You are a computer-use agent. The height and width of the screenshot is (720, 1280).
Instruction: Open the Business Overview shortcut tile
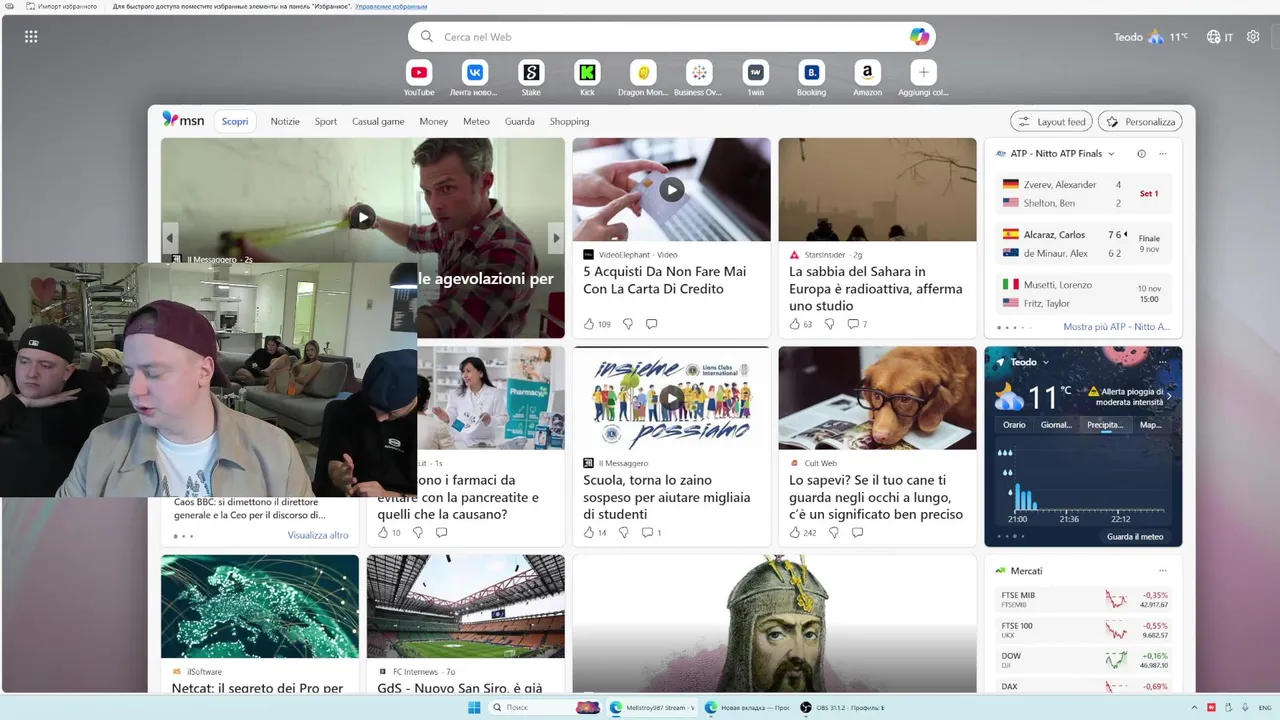[x=699, y=72]
